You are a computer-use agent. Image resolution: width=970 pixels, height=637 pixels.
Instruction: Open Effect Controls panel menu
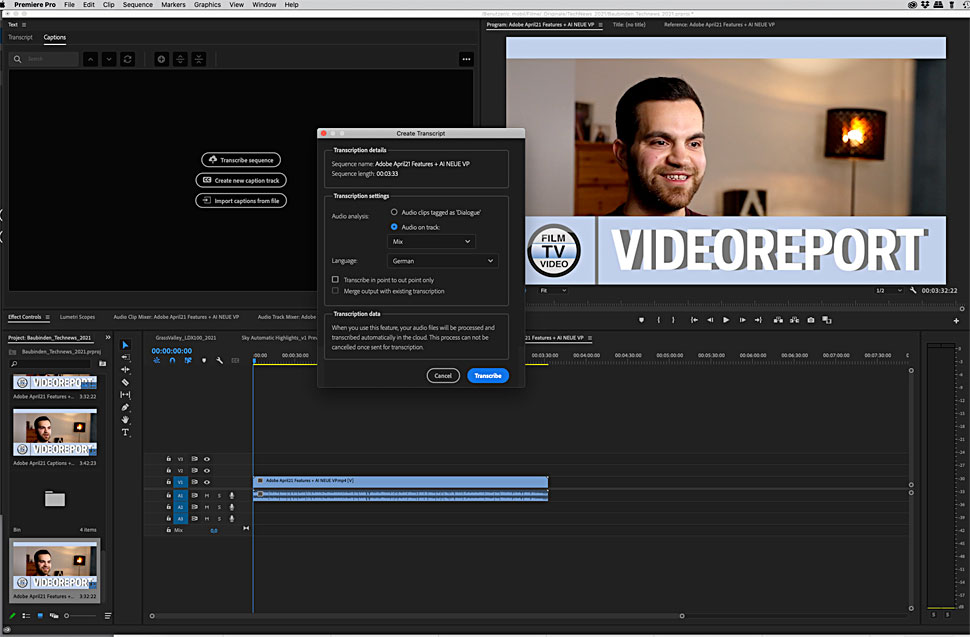pos(47,317)
